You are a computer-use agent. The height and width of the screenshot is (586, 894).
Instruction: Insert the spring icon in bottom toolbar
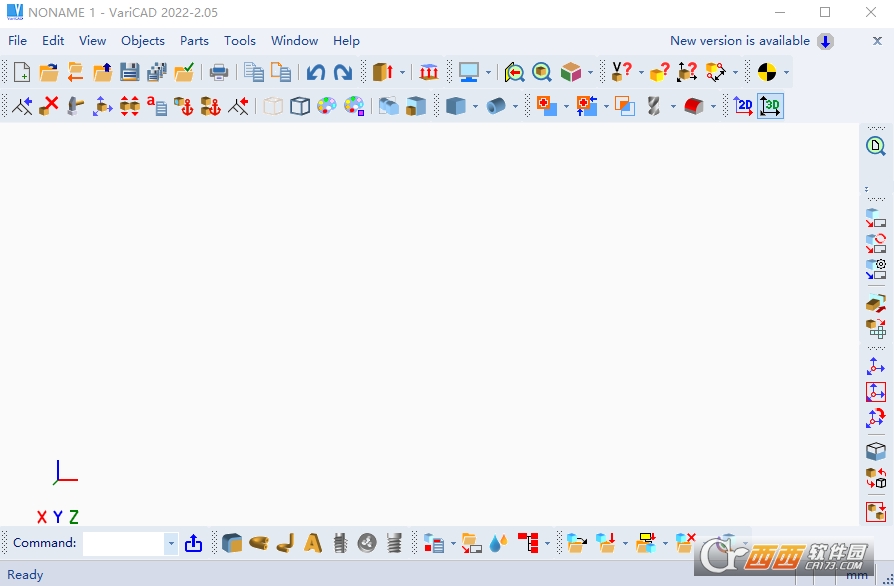(x=394, y=543)
